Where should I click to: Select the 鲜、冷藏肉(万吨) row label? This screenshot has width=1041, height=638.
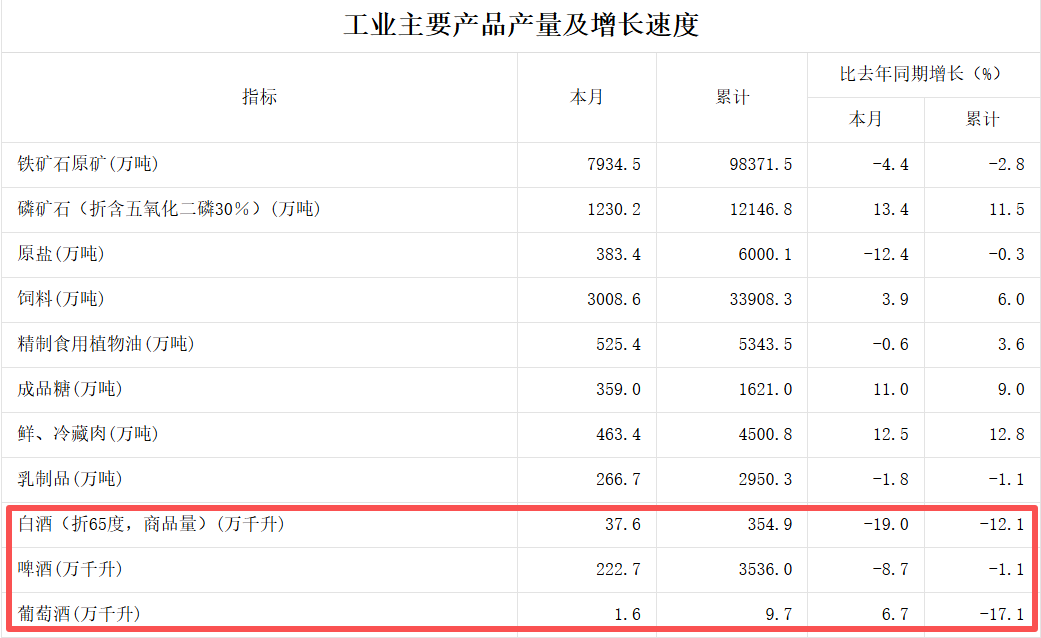point(88,434)
